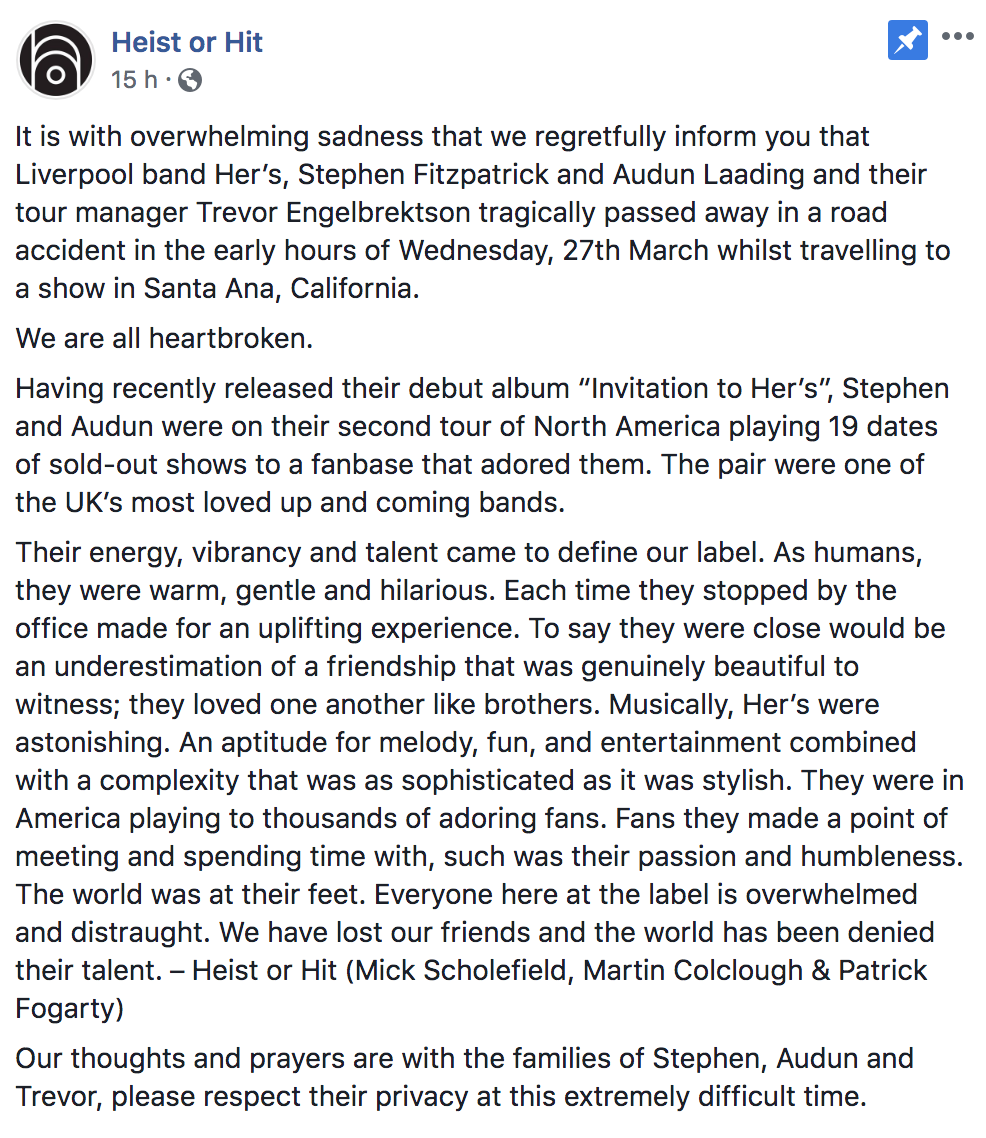Click the Heist or Hit profile logo
This screenshot has height=1138, width=986.
tap(57, 60)
